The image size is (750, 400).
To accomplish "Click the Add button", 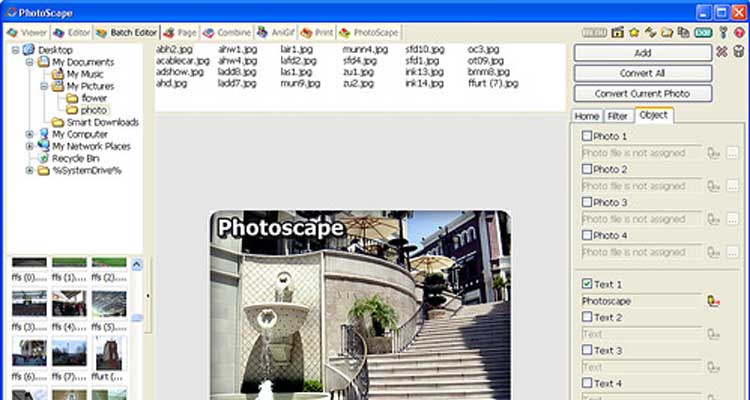I will pos(642,53).
